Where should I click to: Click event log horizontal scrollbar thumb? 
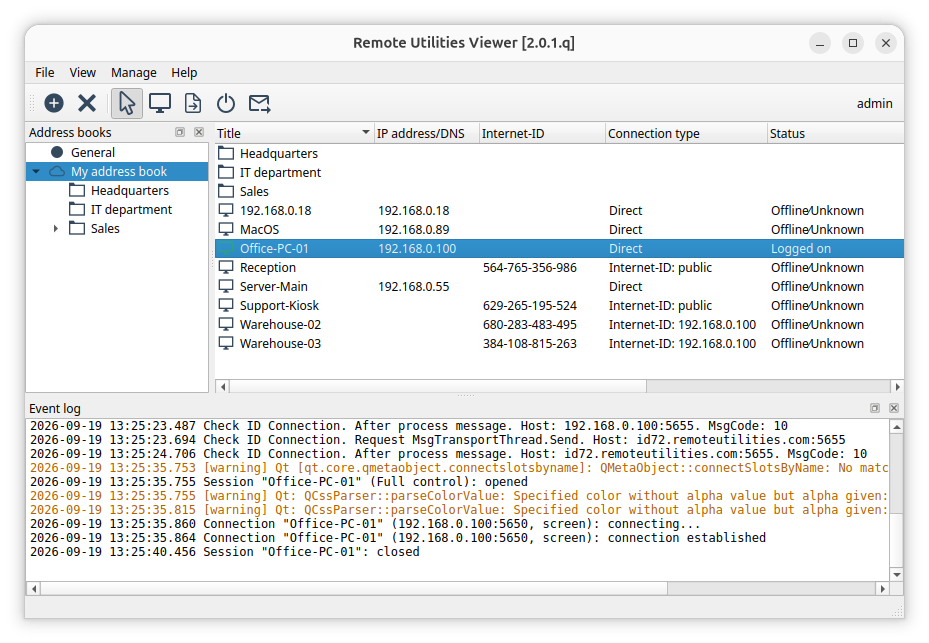pyautogui.click(x=354, y=588)
